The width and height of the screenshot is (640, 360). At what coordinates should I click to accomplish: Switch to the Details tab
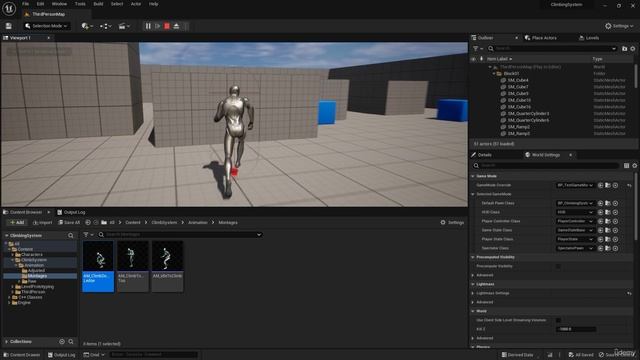(482, 155)
